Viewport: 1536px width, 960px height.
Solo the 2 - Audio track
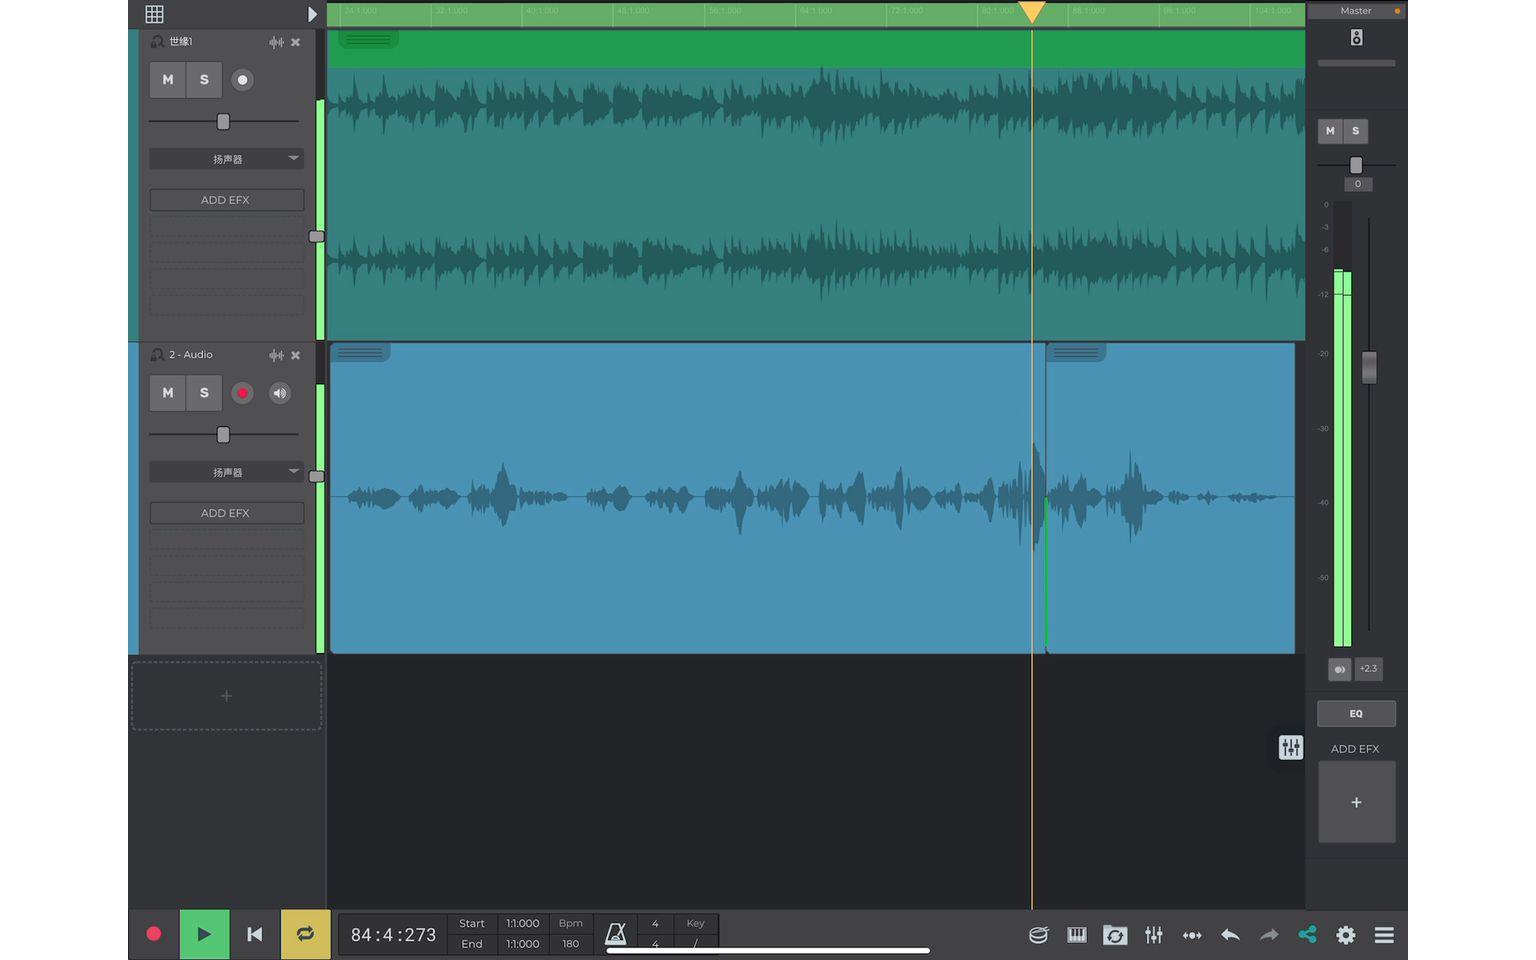[204, 393]
